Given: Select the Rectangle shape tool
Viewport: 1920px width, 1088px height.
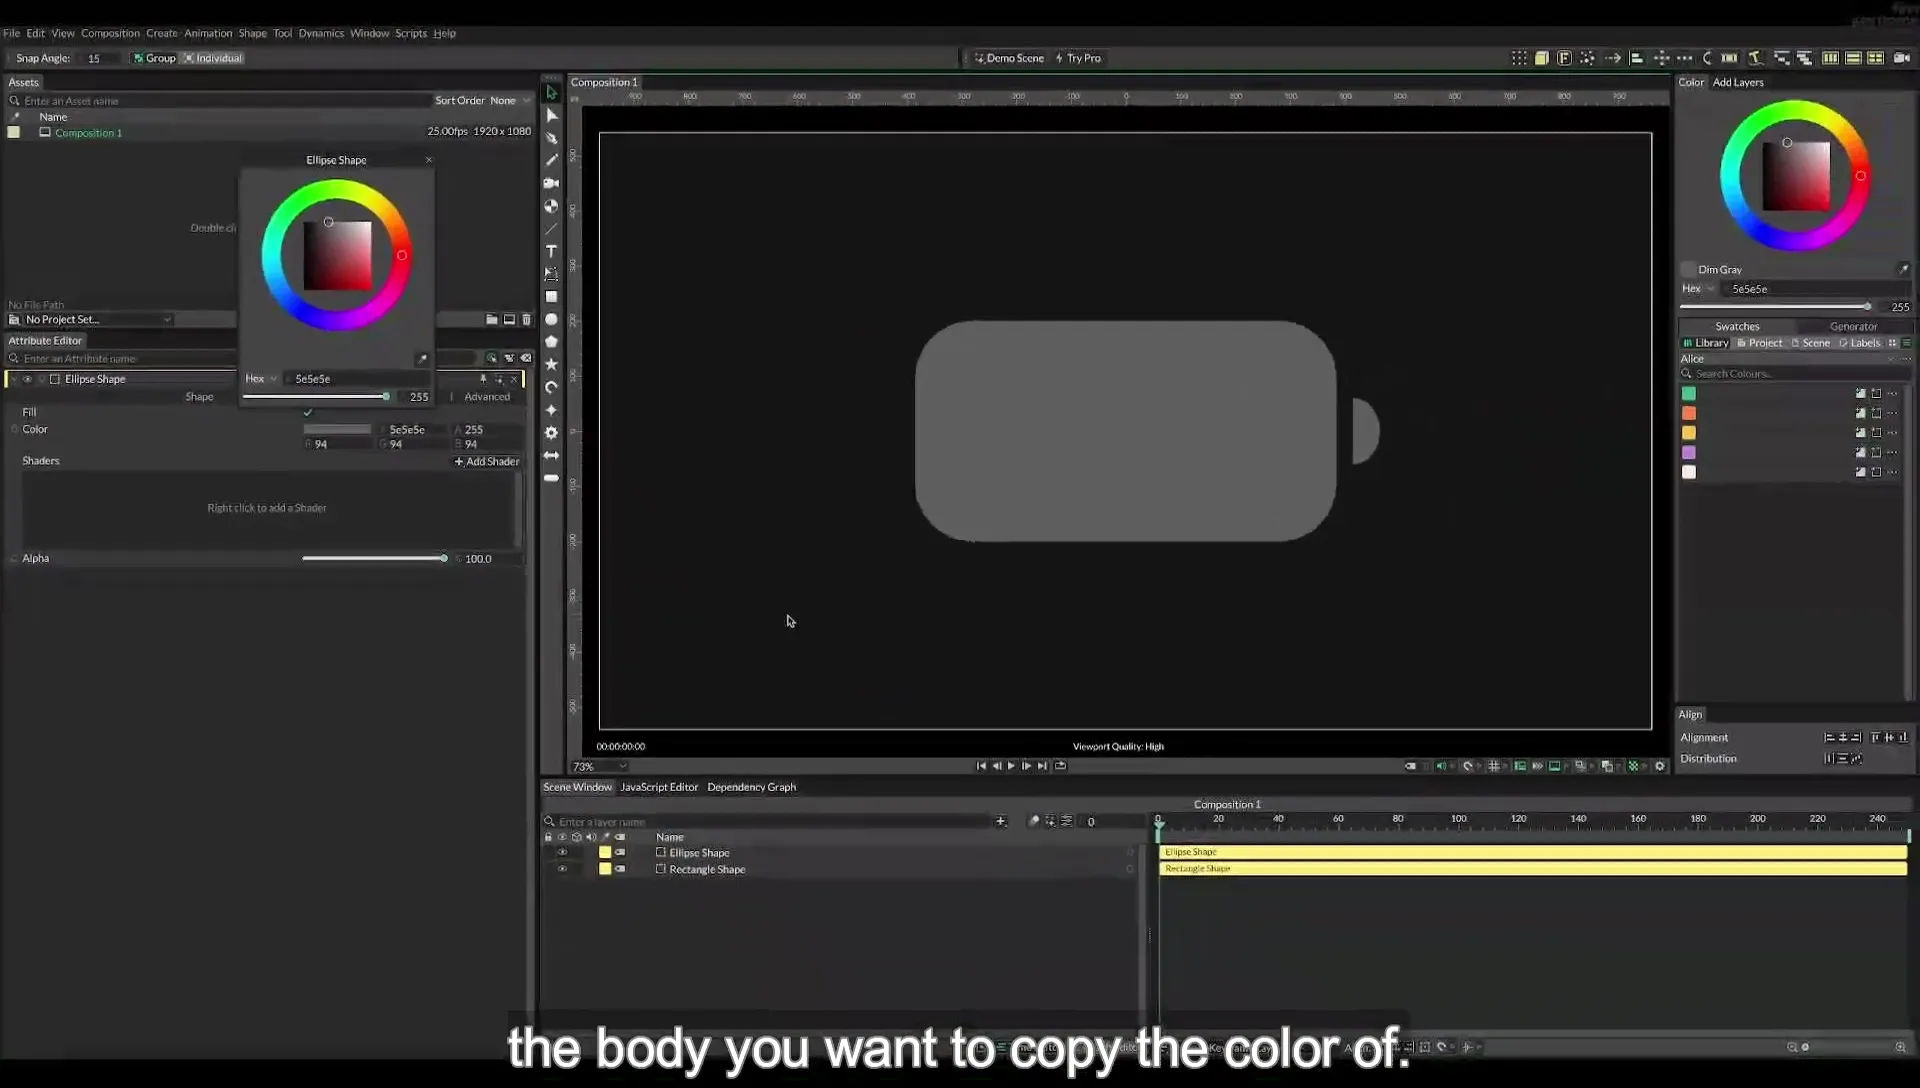Looking at the screenshot, I should [x=551, y=297].
